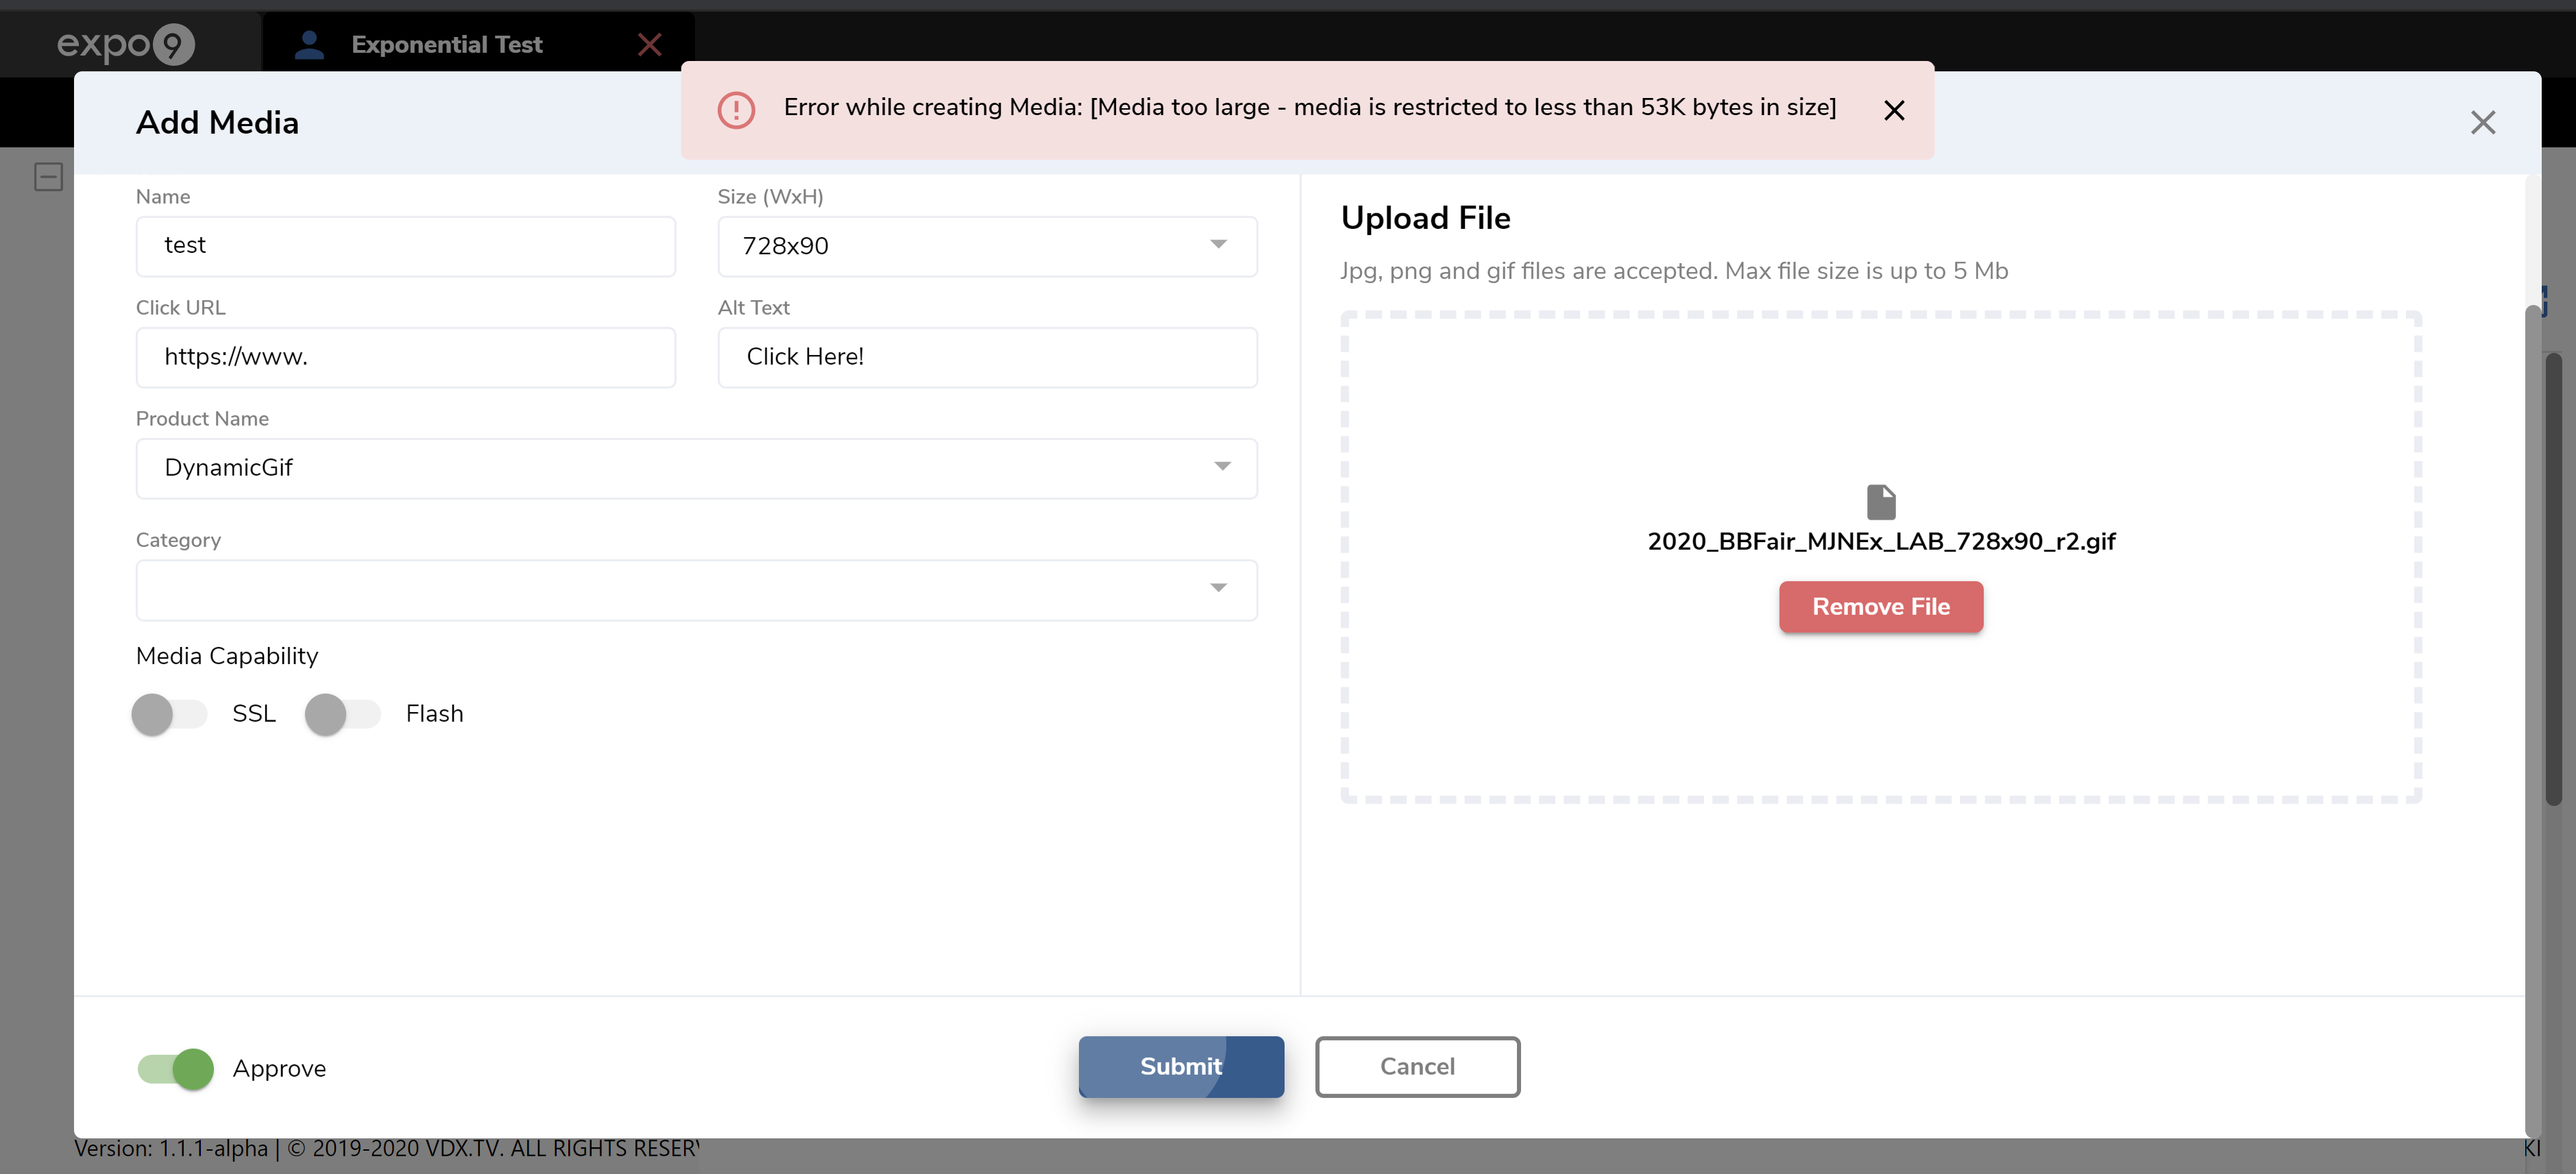This screenshot has height=1174, width=2576.
Task: Collapse the panel with the minus icon
Action: (48, 177)
